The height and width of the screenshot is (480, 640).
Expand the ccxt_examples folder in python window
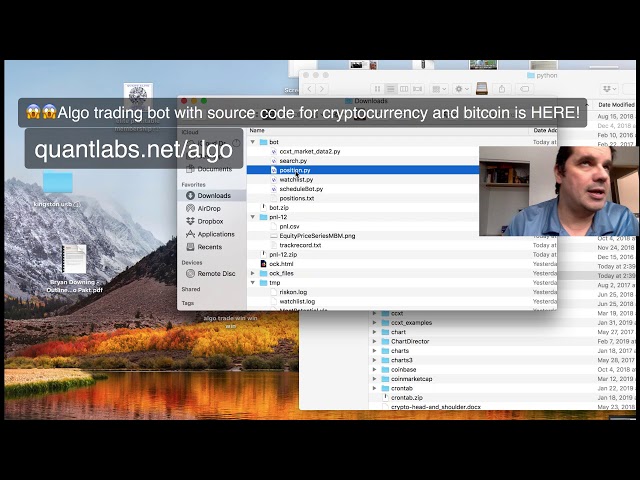coord(374,322)
